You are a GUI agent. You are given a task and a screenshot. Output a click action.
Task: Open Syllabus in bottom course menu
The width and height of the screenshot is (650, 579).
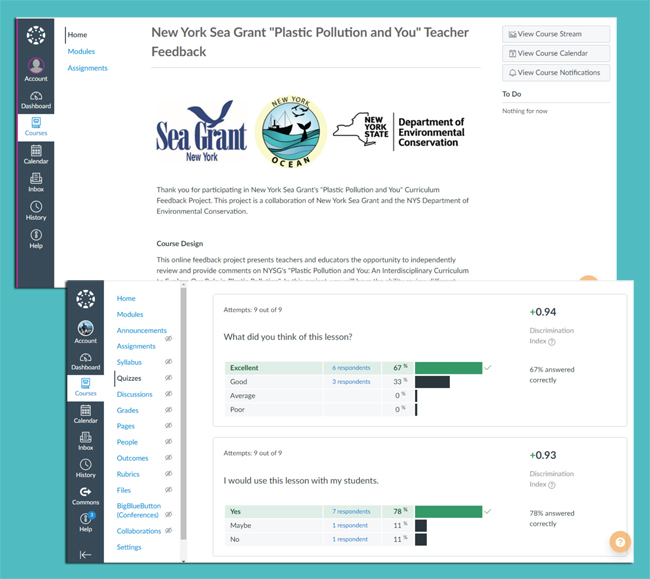coord(129,362)
